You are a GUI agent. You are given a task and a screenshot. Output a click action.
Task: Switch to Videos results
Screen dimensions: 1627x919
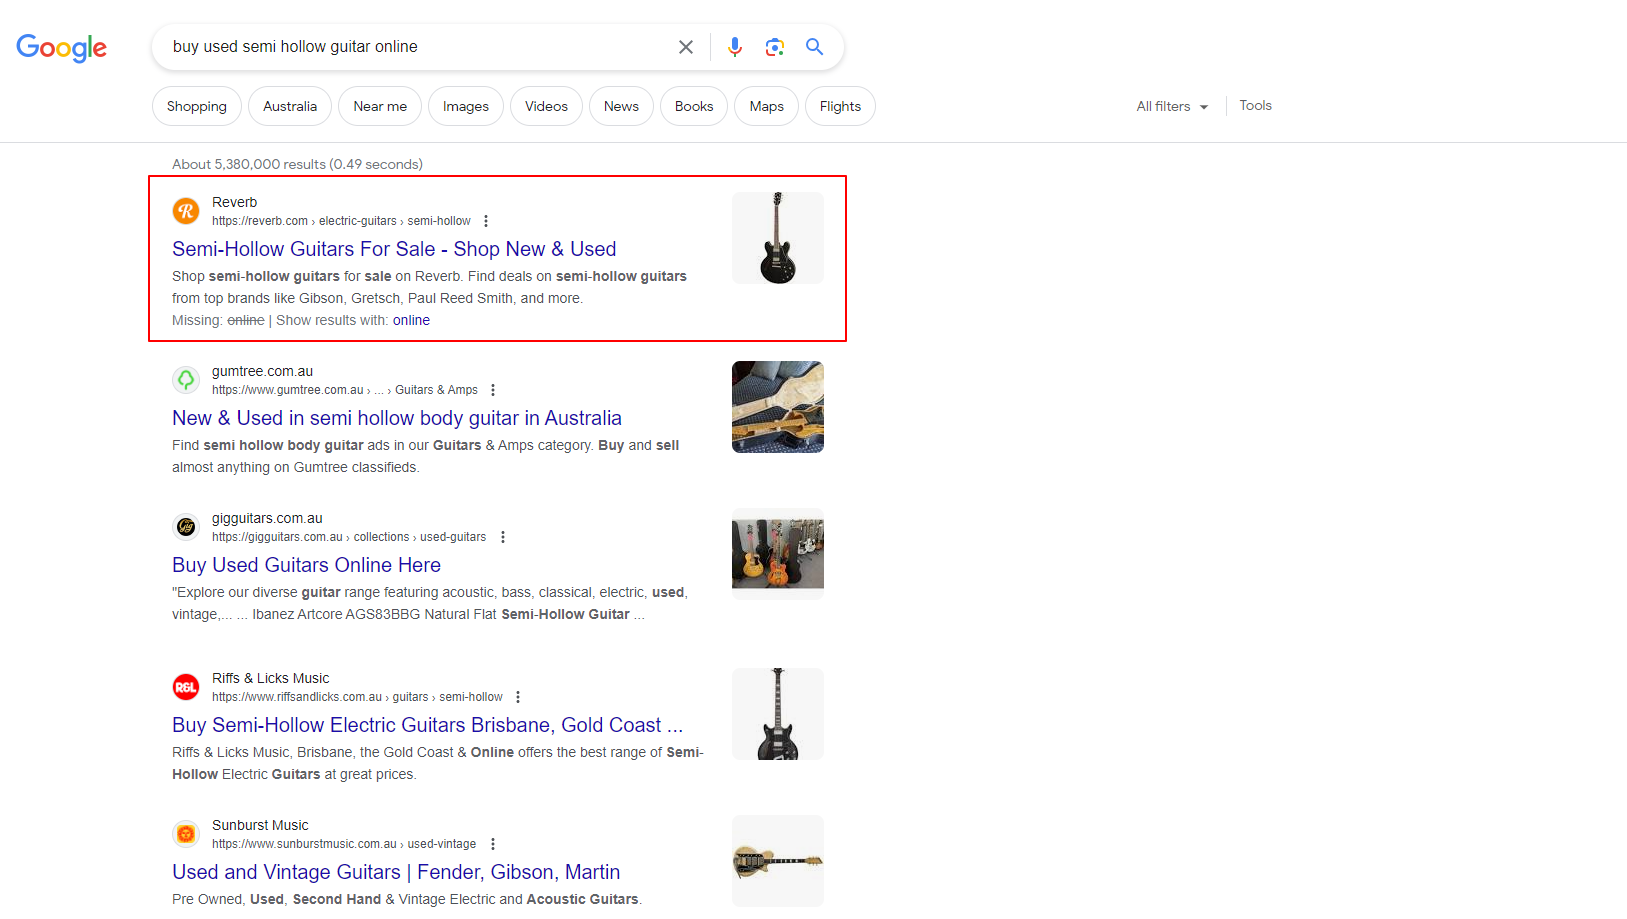[546, 106]
